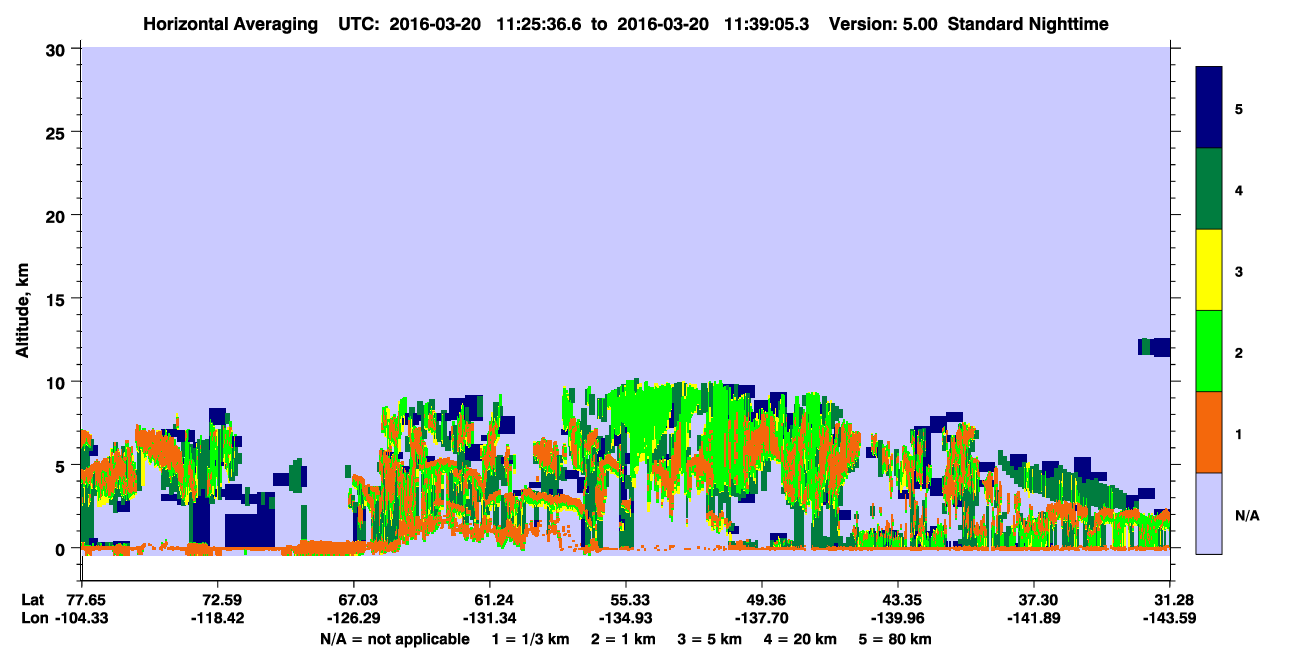This screenshot has width=1300, height=667.
Task: Click the '3 = 5 km' legend entry
Action: [710, 639]
